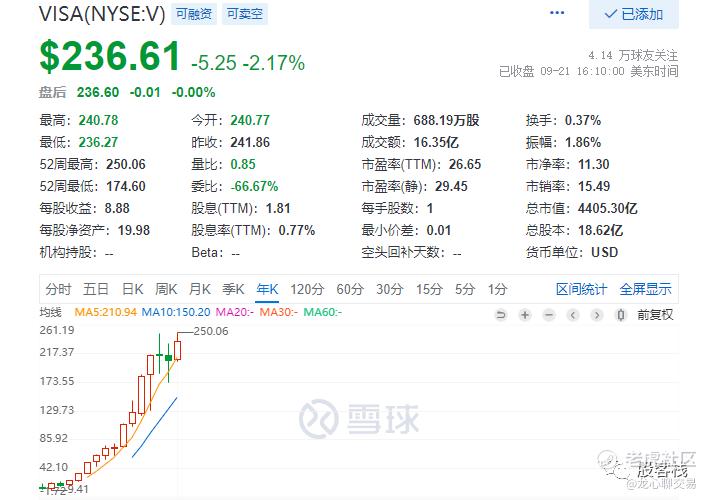
Task: Switch to the 60分 chart tab
Action: (x=350, y=289)
